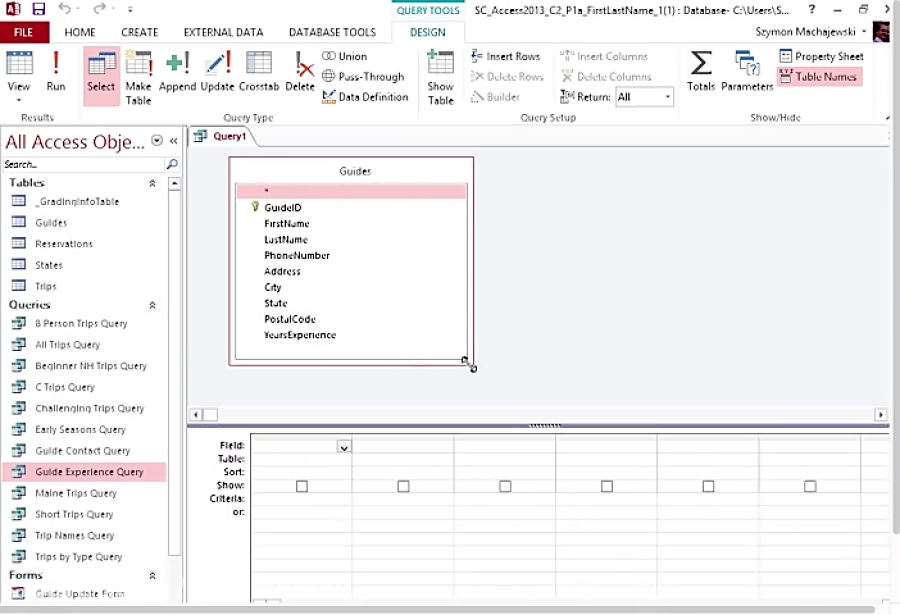Click the design pane right scroll arrow
Screen dimensions: 900x615
click(x=880, y=415)
